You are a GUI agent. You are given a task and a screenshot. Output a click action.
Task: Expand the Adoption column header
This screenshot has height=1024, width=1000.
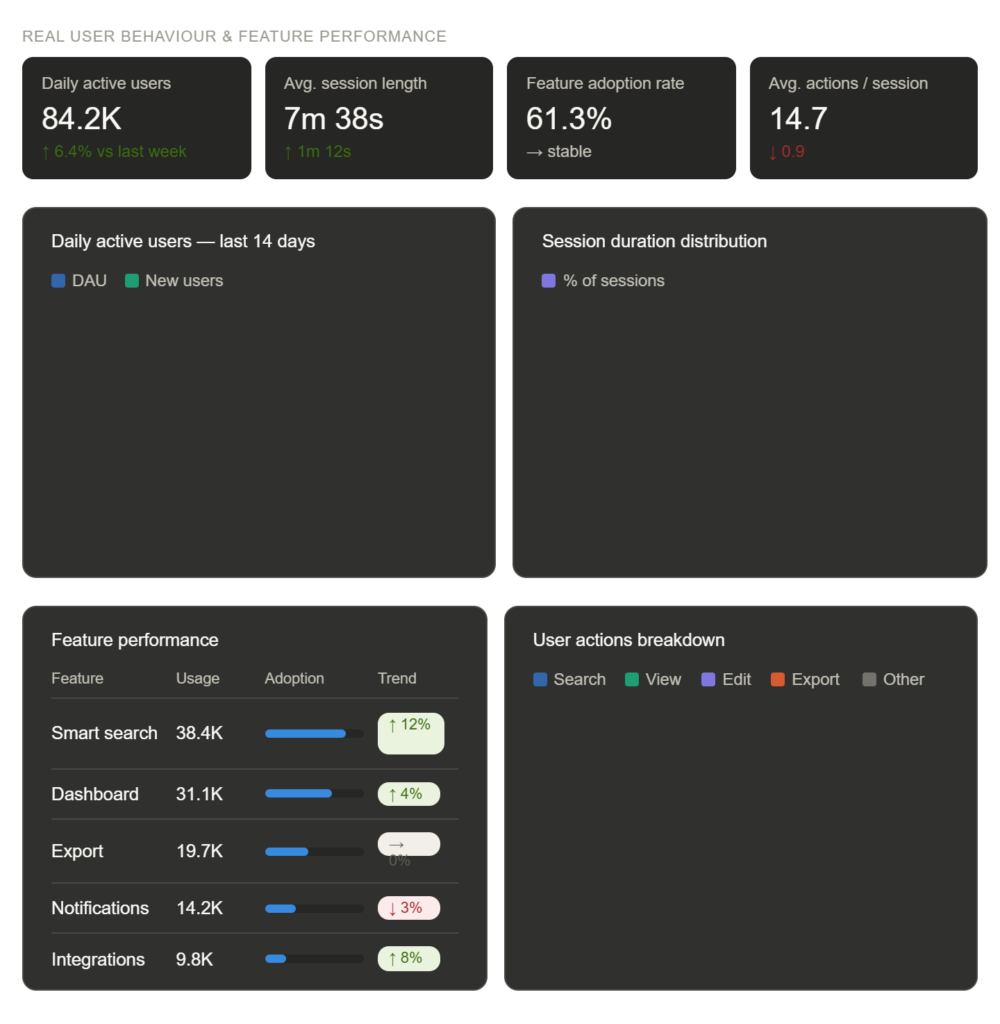(294, 678)
